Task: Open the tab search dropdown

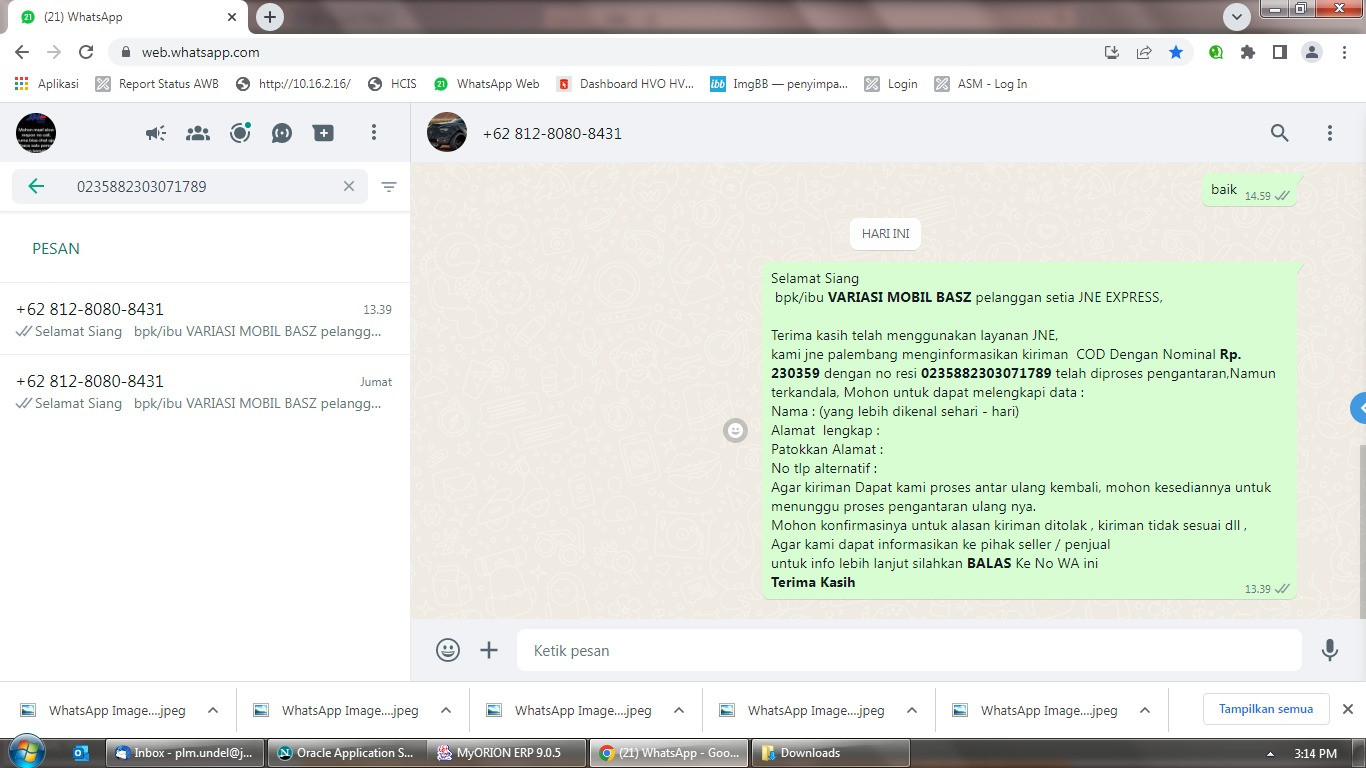Action: point(1237,16)
